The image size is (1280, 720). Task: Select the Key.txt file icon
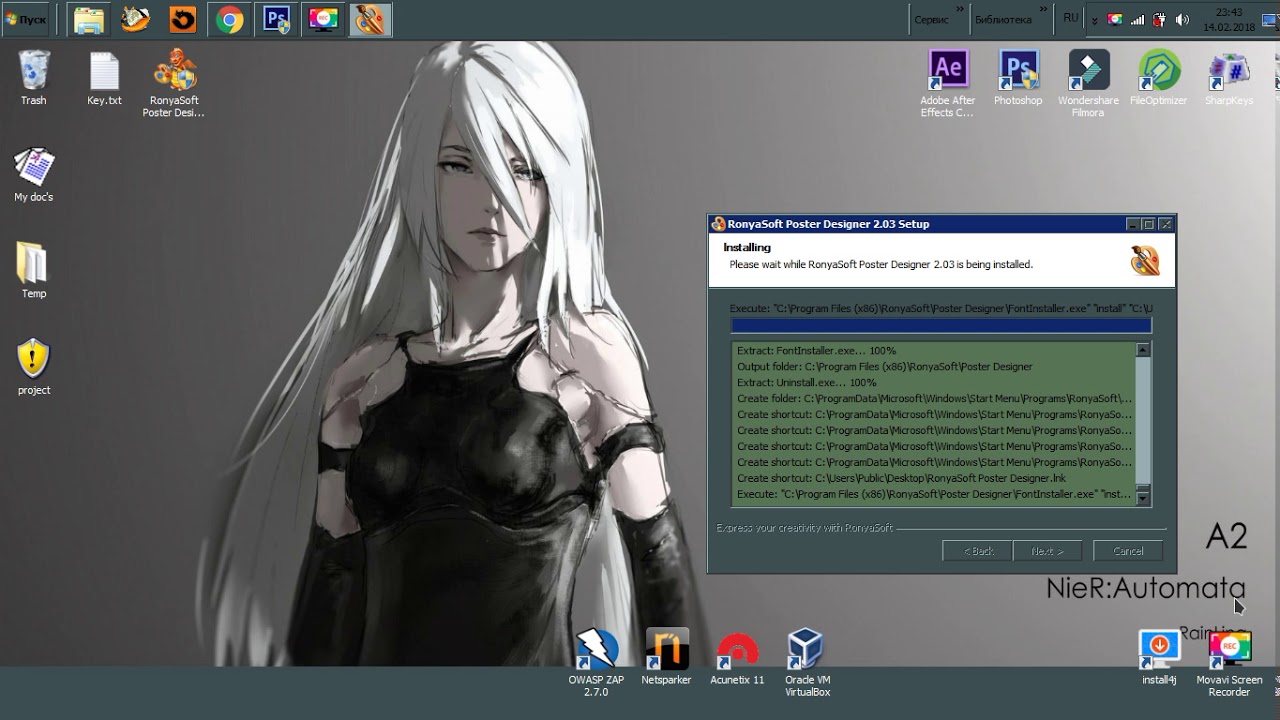point(104,78)
